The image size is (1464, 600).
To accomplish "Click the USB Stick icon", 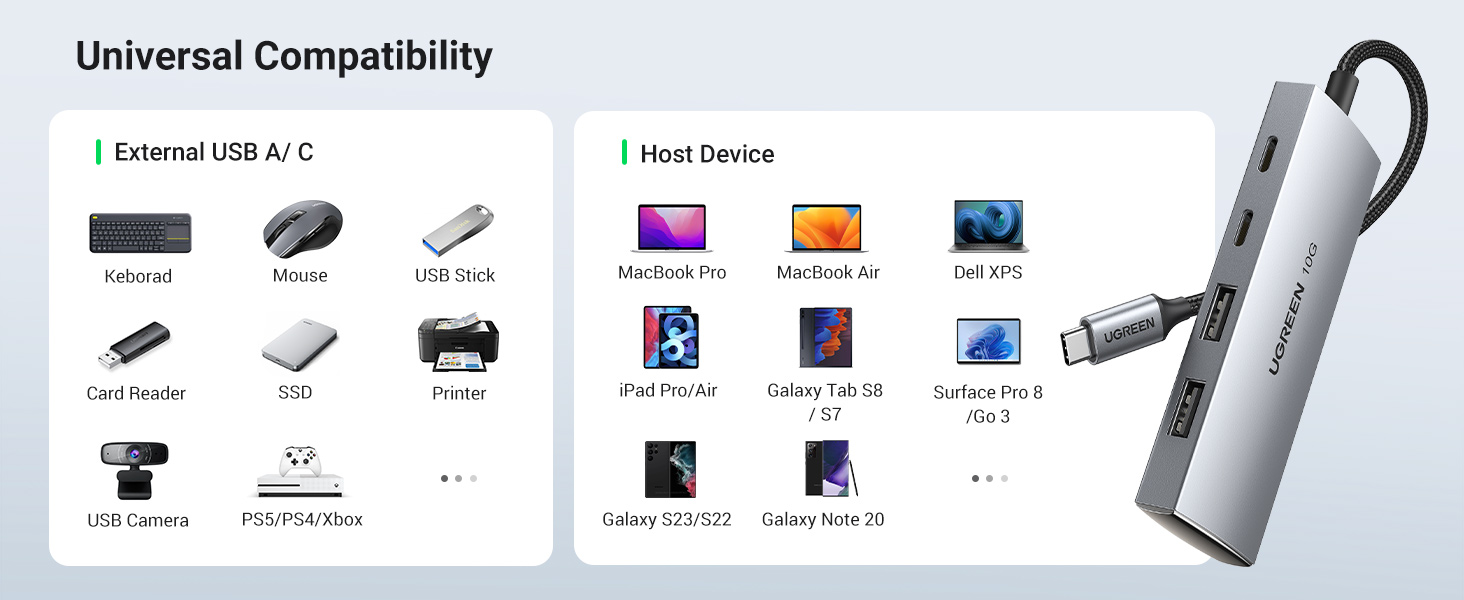I will [458, 229].
